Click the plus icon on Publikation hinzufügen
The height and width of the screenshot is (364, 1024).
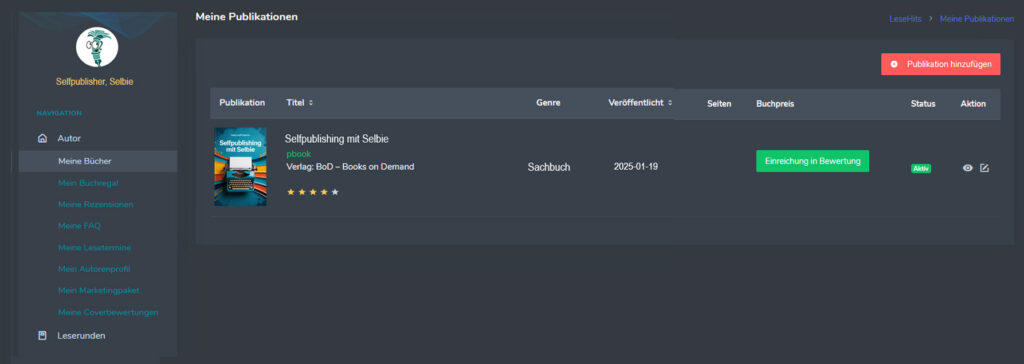(x=894, y=64)
